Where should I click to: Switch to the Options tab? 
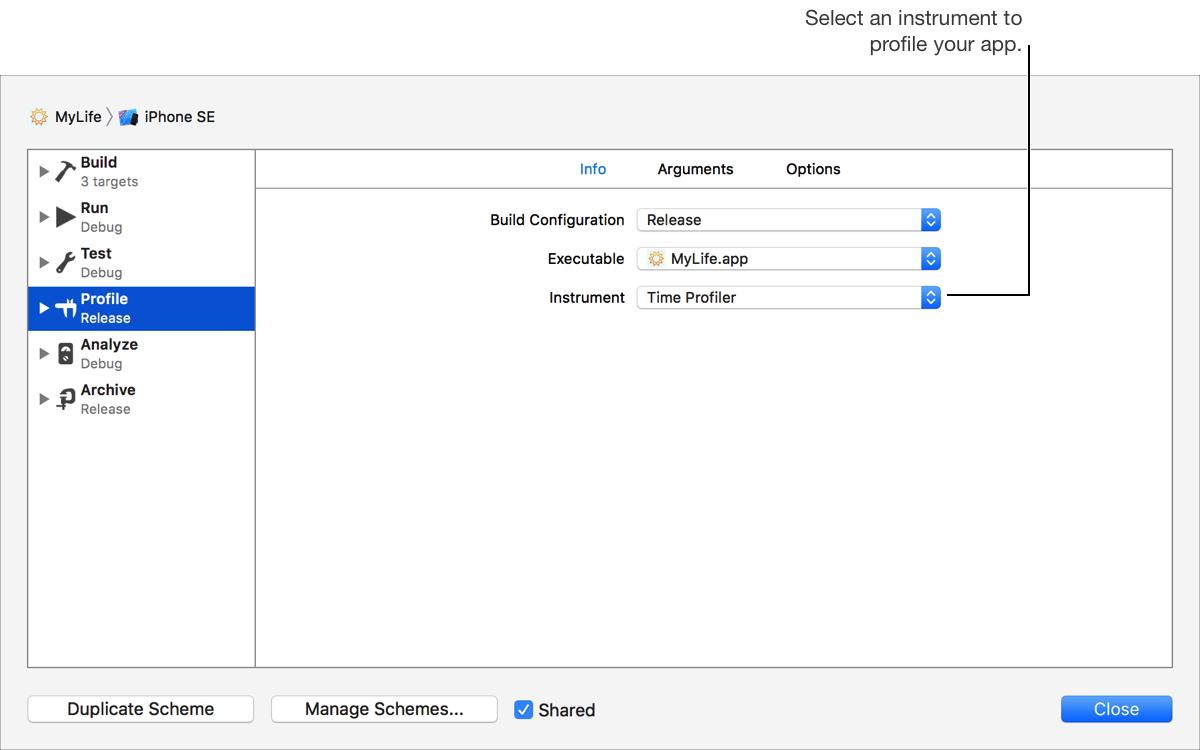coord(813,169)
